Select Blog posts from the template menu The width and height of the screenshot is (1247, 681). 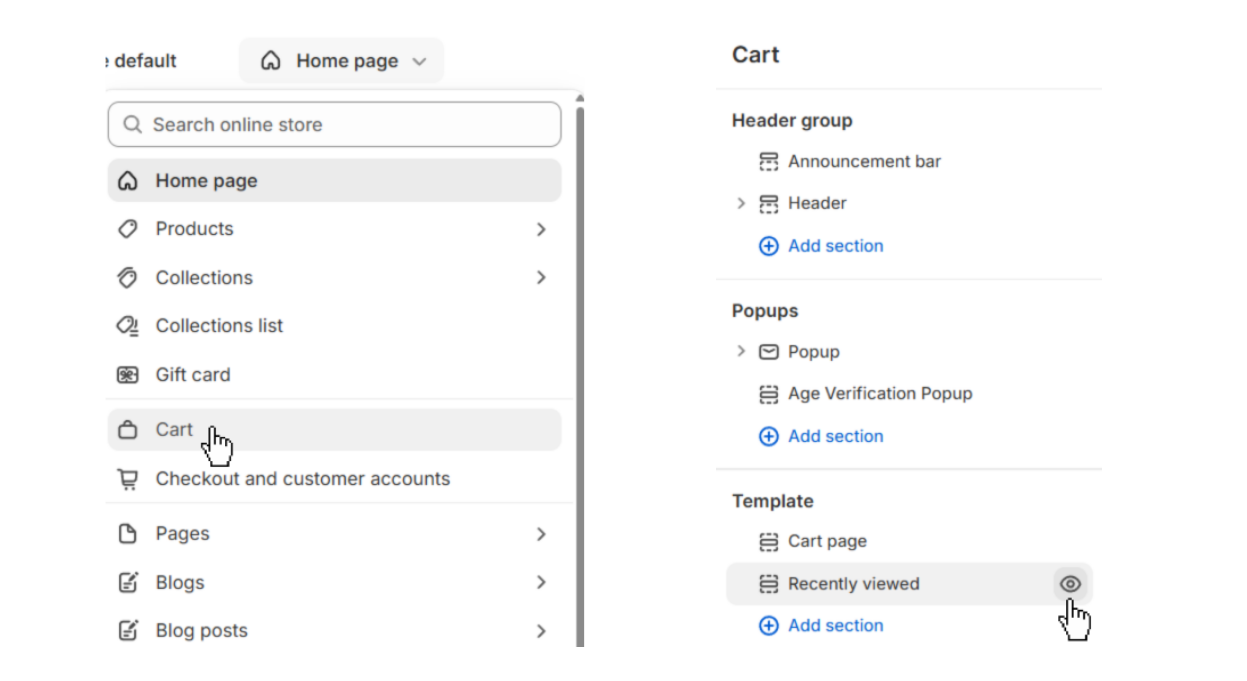[x=202, y=630]
